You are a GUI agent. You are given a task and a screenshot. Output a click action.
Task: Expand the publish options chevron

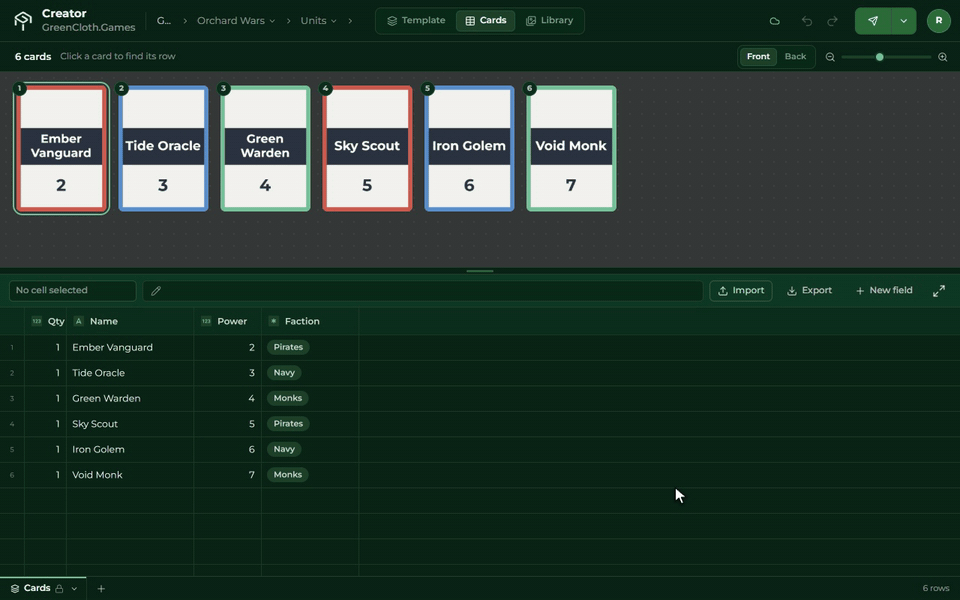[x=904, y=21]
